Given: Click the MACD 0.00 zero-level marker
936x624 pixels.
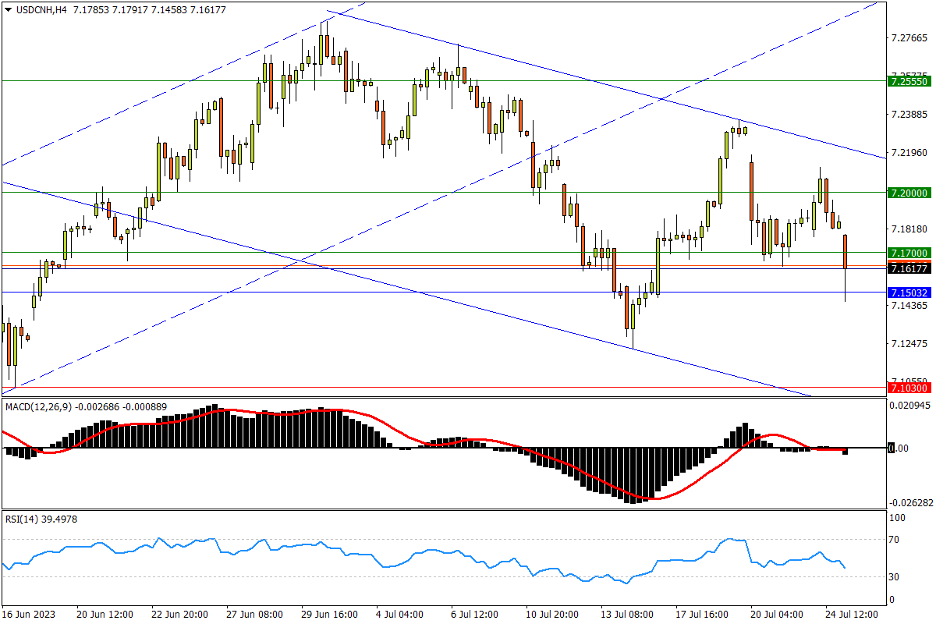Looking at the screenshot, I should 899,448.
